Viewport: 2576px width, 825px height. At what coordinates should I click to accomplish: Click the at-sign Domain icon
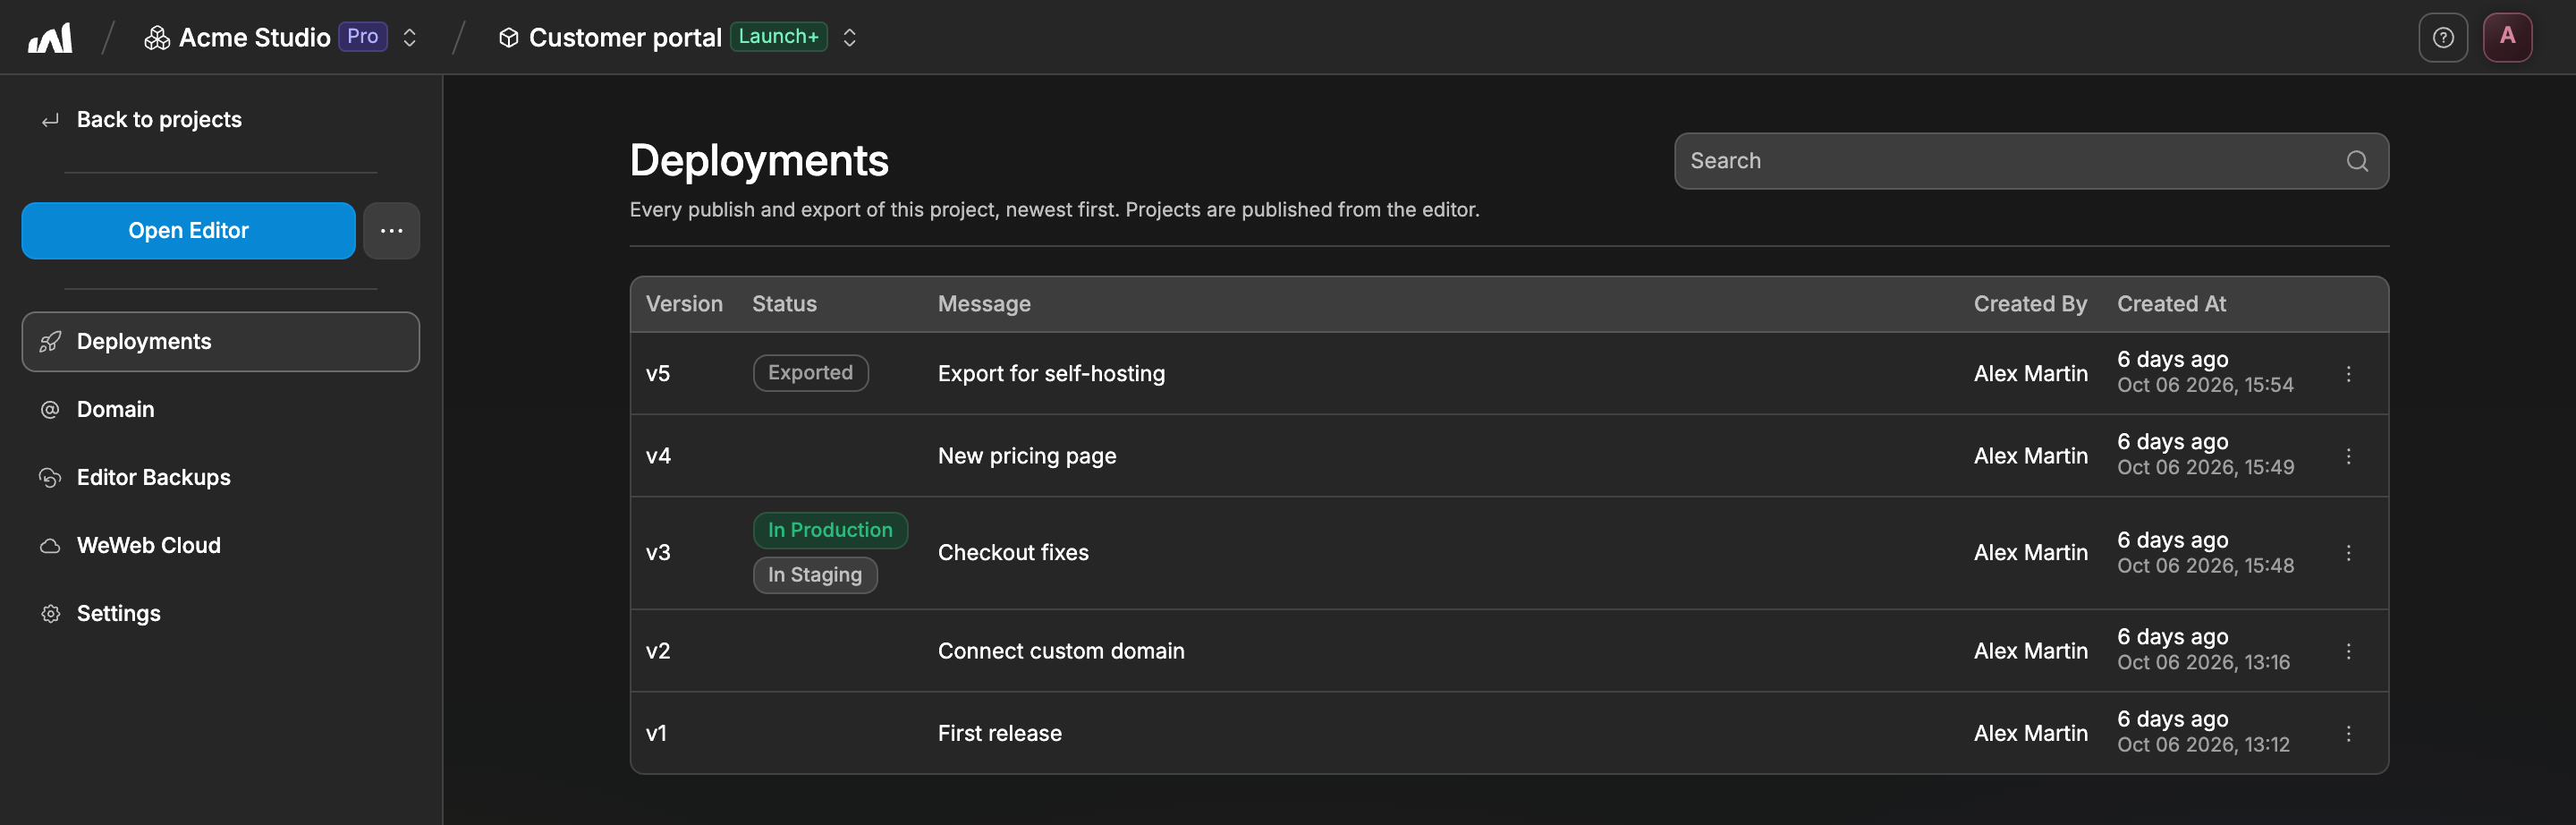coord(50,410)
